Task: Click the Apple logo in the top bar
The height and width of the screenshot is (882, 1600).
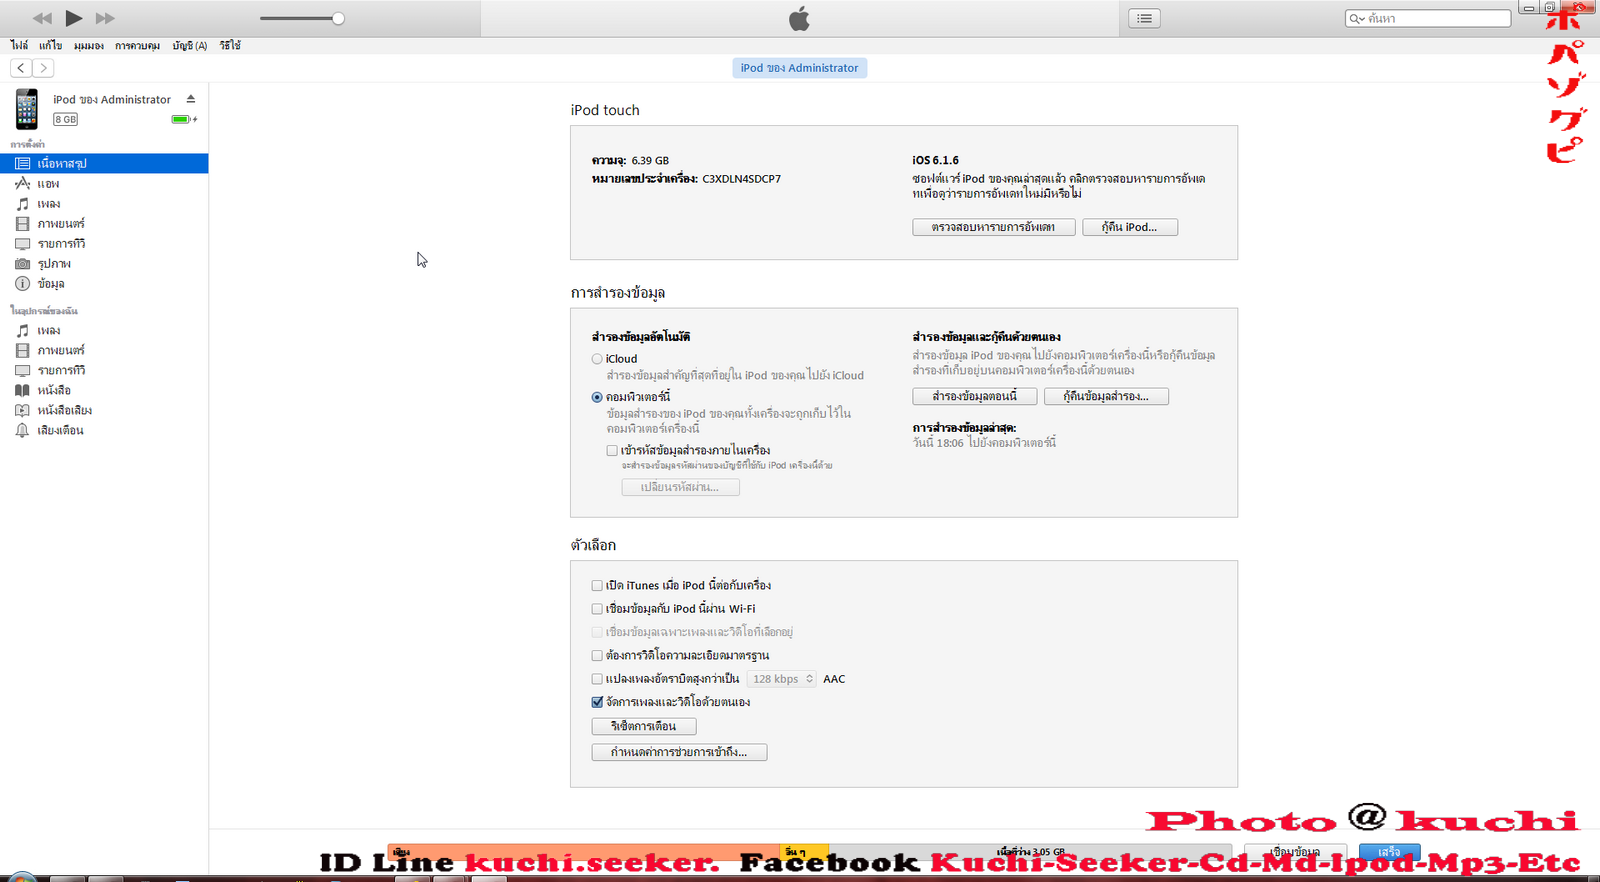Action: click(799, 18)
